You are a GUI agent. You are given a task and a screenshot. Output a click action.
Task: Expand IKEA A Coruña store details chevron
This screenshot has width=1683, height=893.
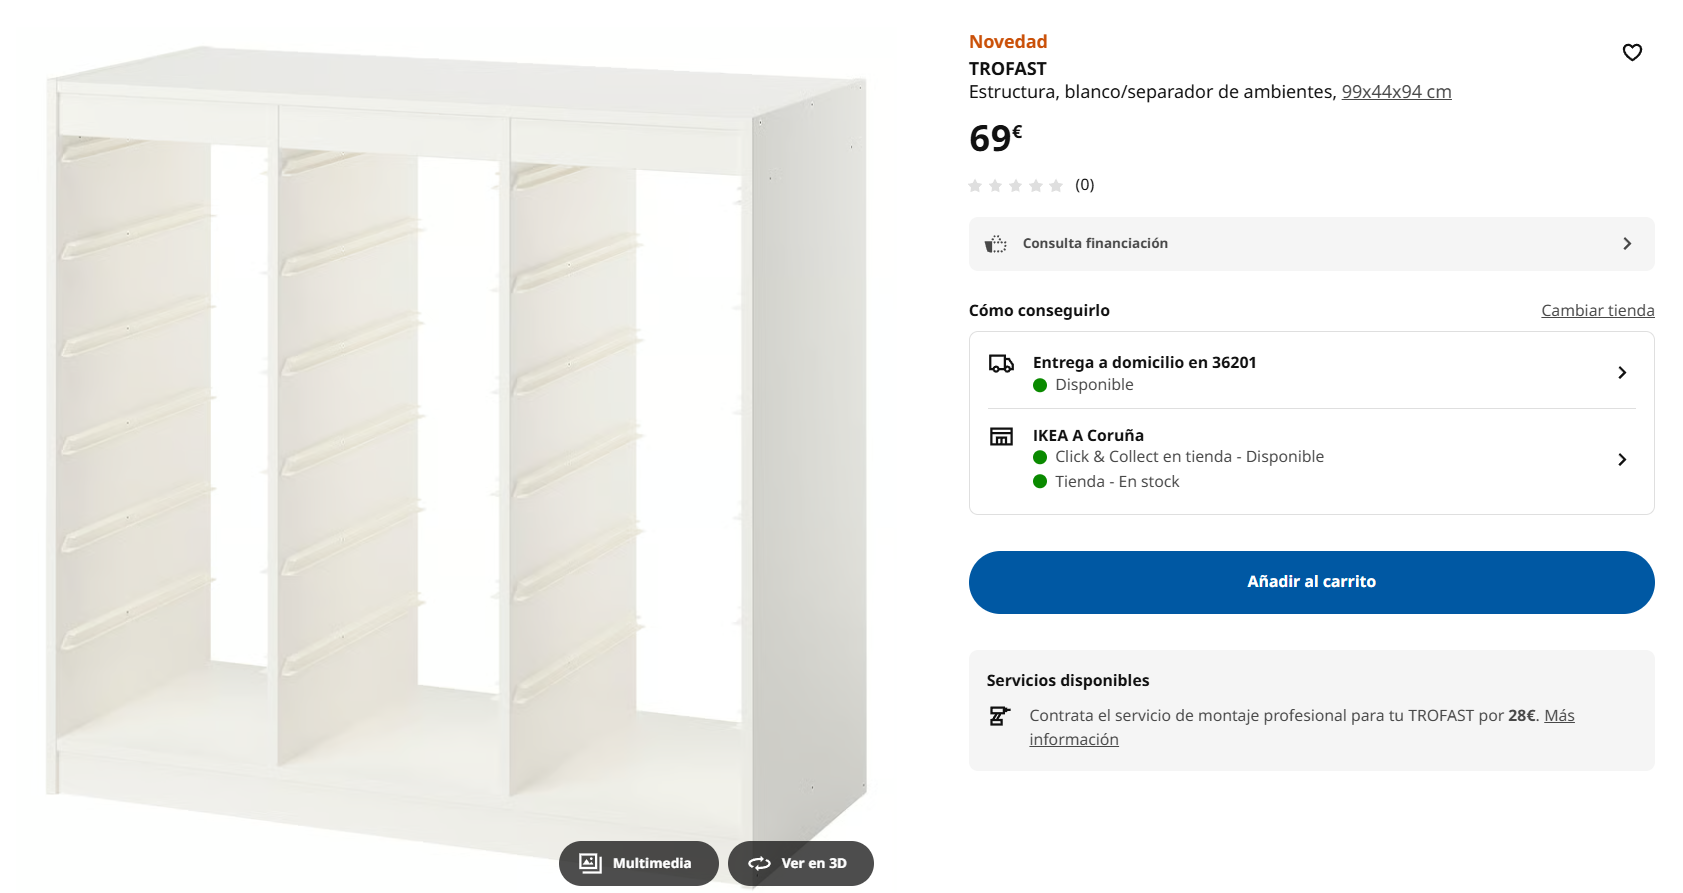(1622, 460)
